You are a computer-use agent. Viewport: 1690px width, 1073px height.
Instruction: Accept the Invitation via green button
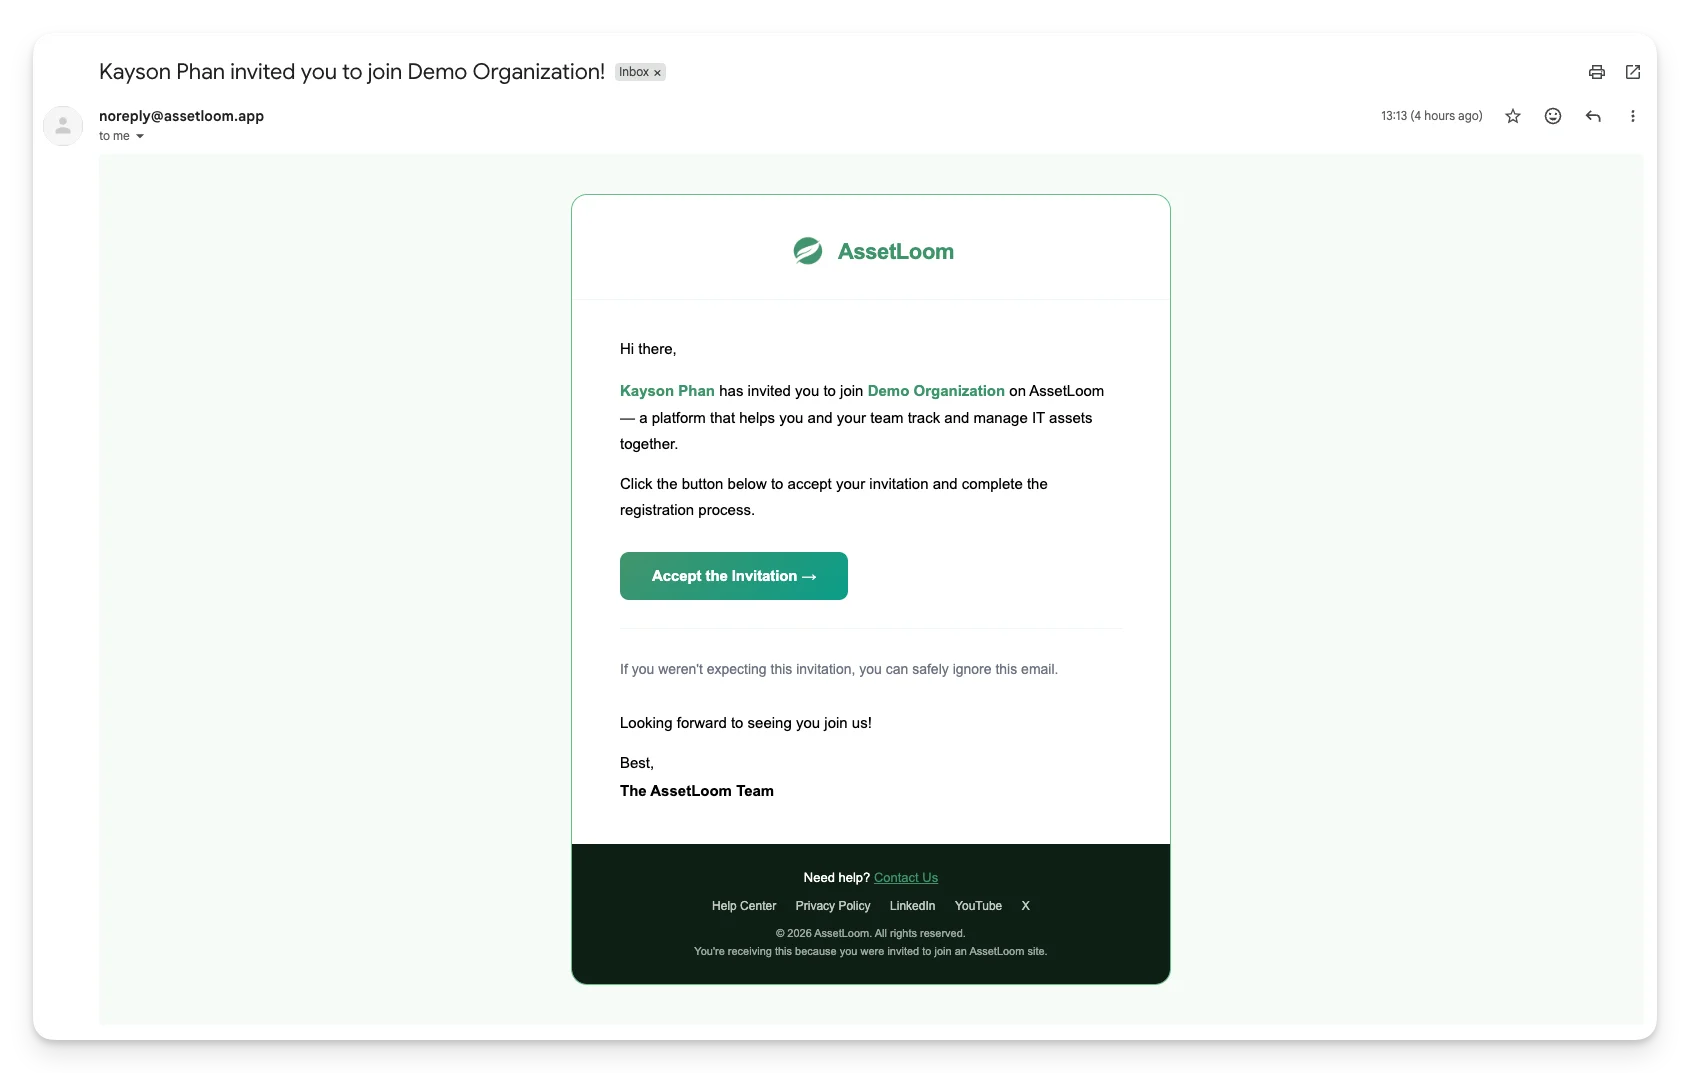tap(734, 576)
